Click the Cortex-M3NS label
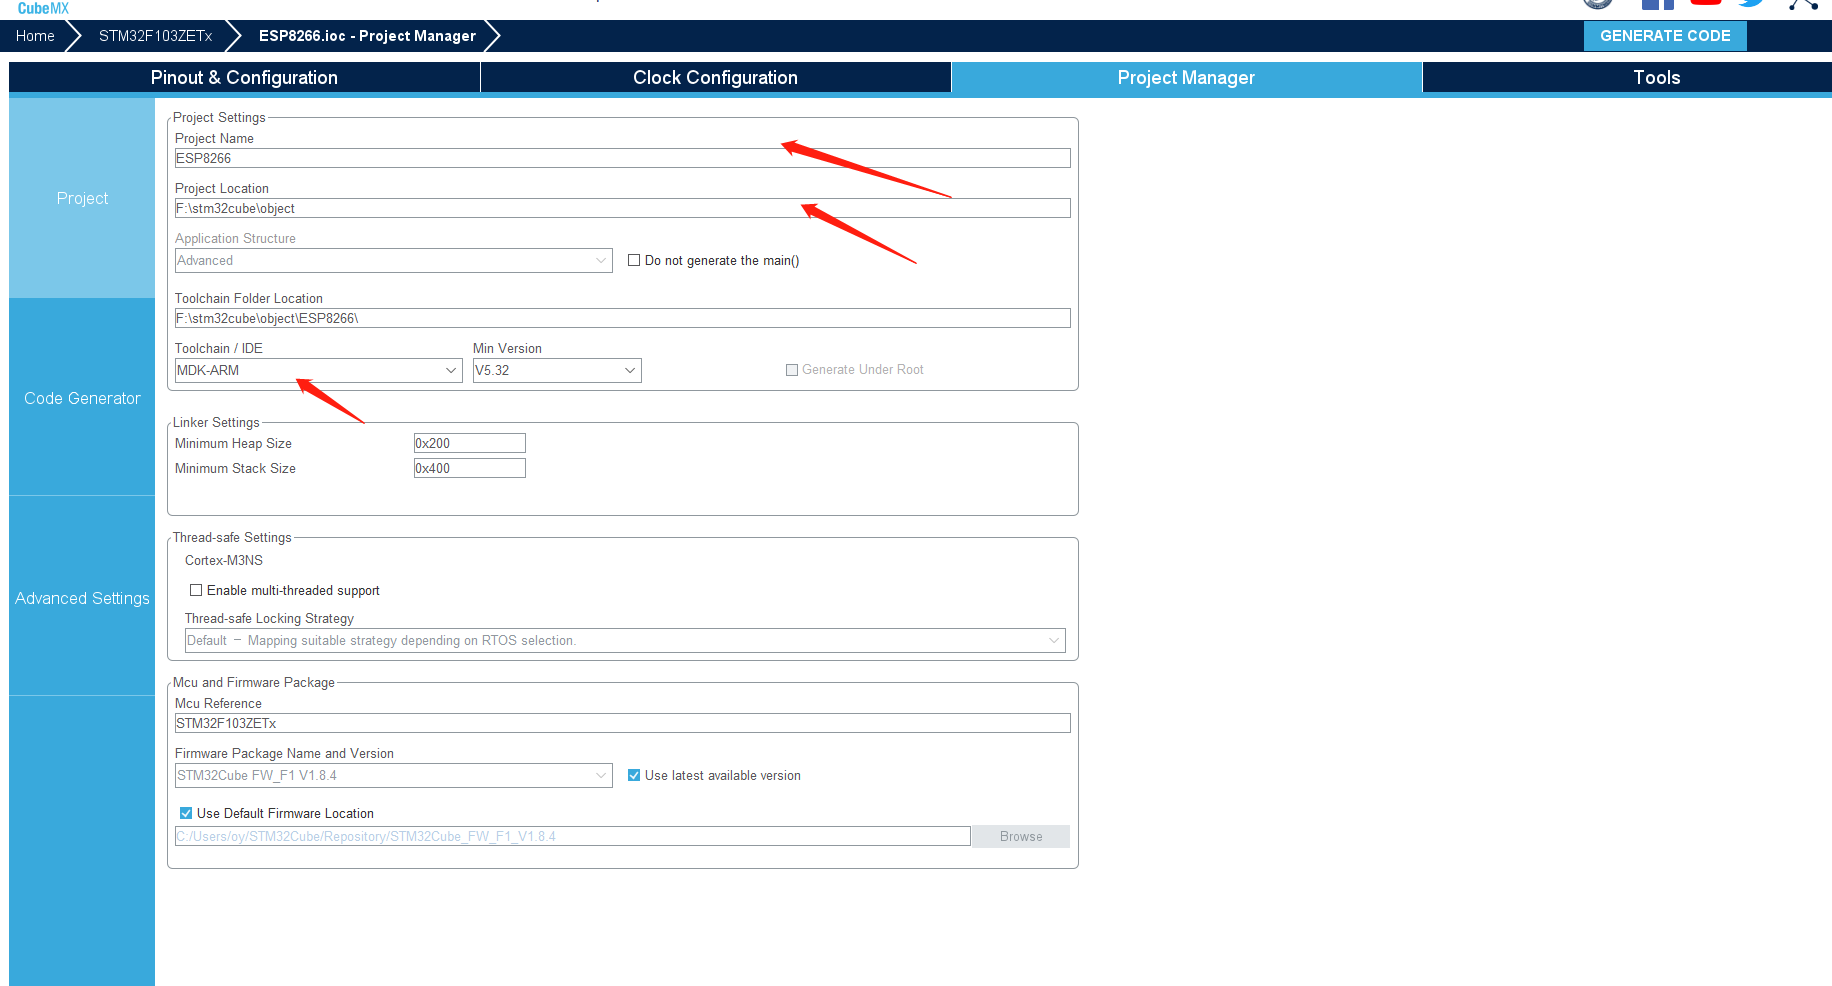 pos(224,560)
